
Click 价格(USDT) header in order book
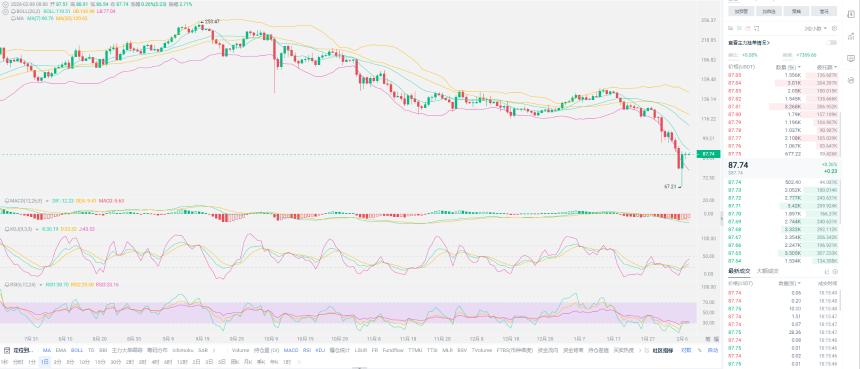pyautogui.click(x=742, y=67)
